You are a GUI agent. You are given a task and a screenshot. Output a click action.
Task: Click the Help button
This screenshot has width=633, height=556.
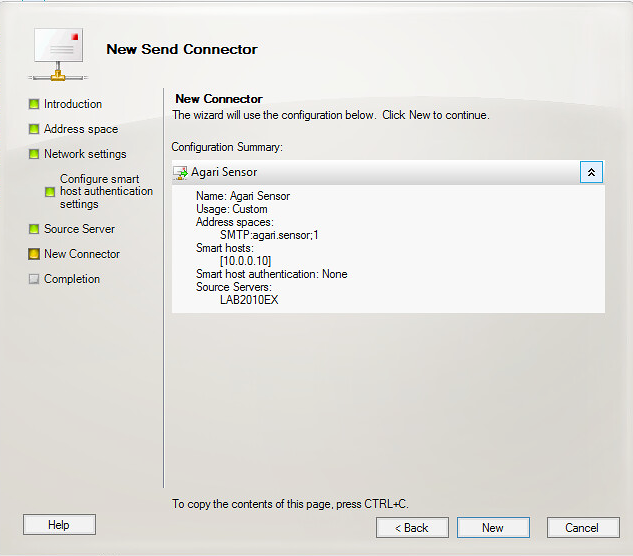point(59,525)
